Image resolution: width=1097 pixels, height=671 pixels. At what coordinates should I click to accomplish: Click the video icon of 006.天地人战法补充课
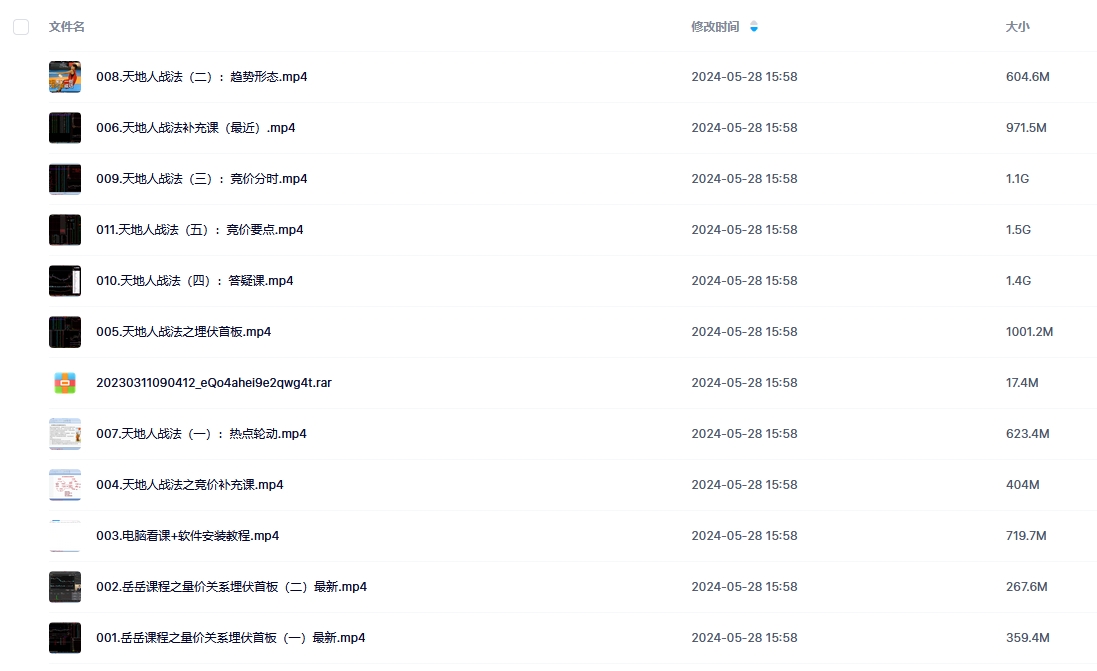point(65,128)
